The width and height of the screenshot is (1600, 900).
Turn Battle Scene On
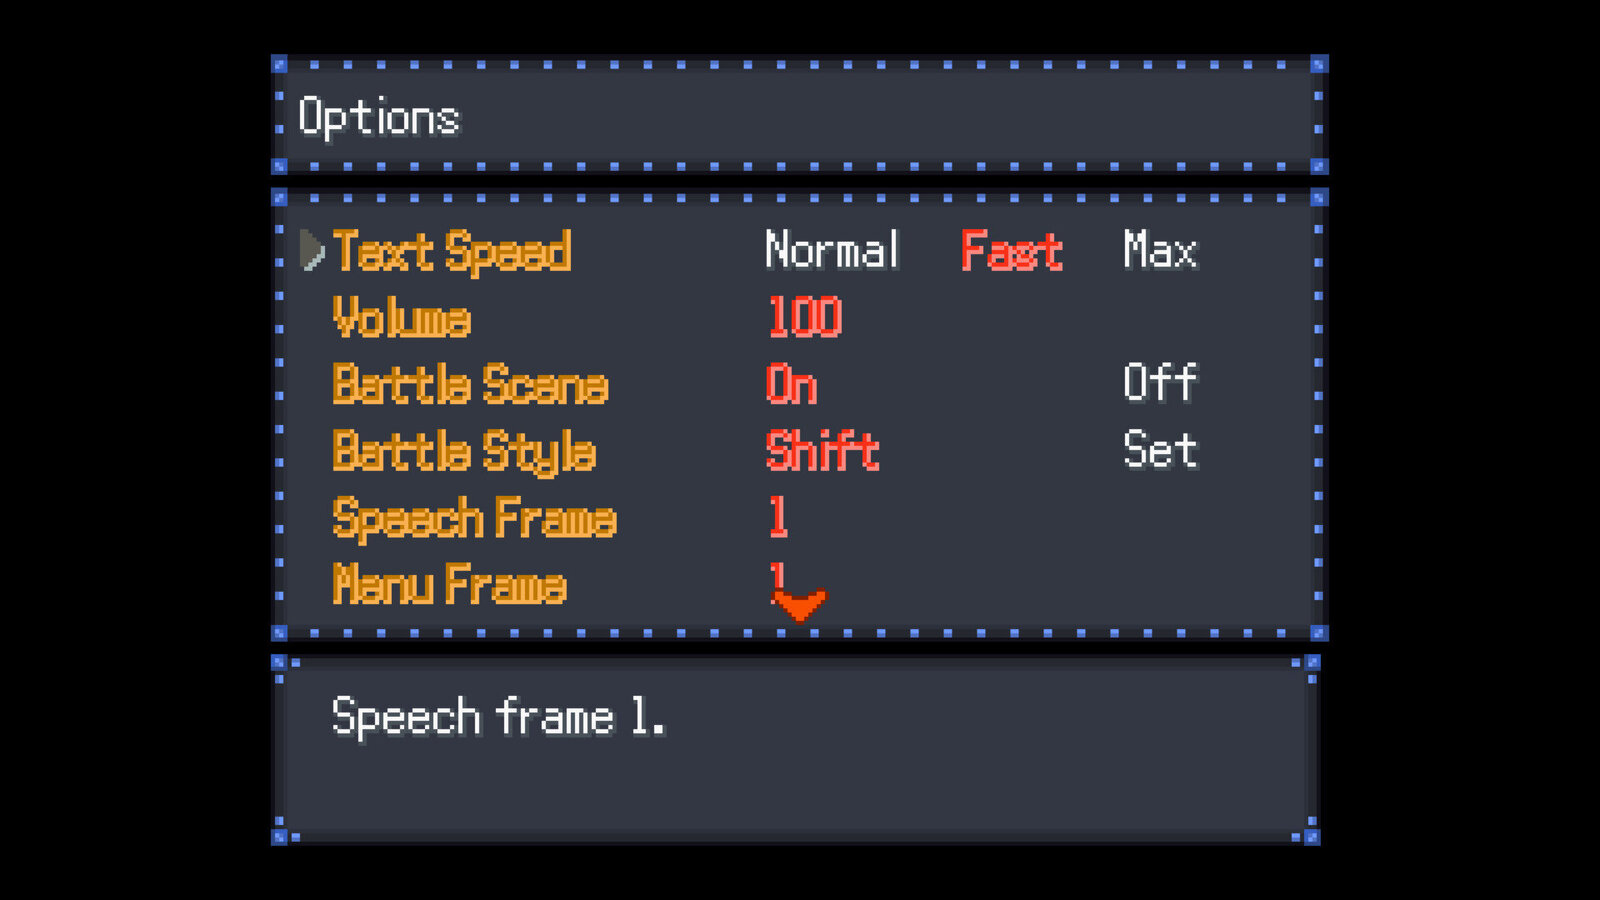791,384
